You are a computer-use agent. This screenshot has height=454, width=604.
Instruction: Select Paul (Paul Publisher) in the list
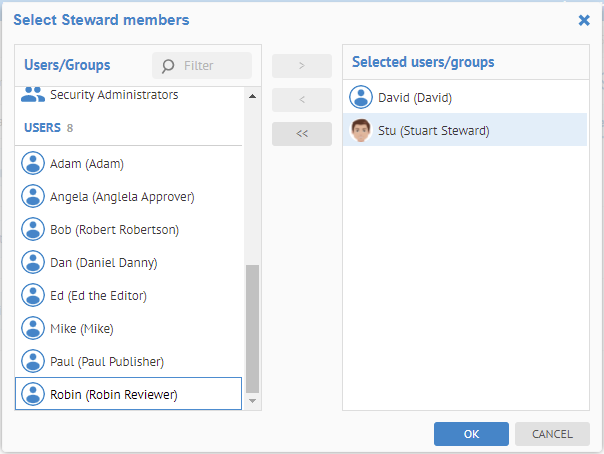point(106,361)
